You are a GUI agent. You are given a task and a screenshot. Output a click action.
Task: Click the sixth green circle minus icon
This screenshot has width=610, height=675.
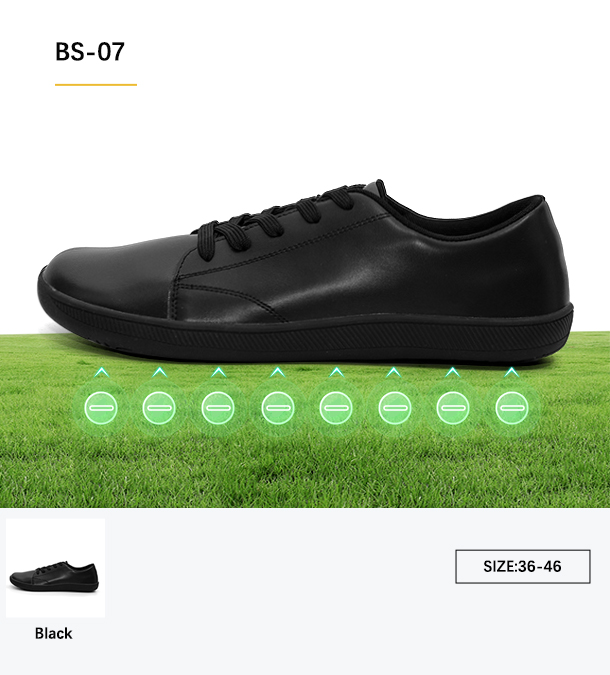395,408
